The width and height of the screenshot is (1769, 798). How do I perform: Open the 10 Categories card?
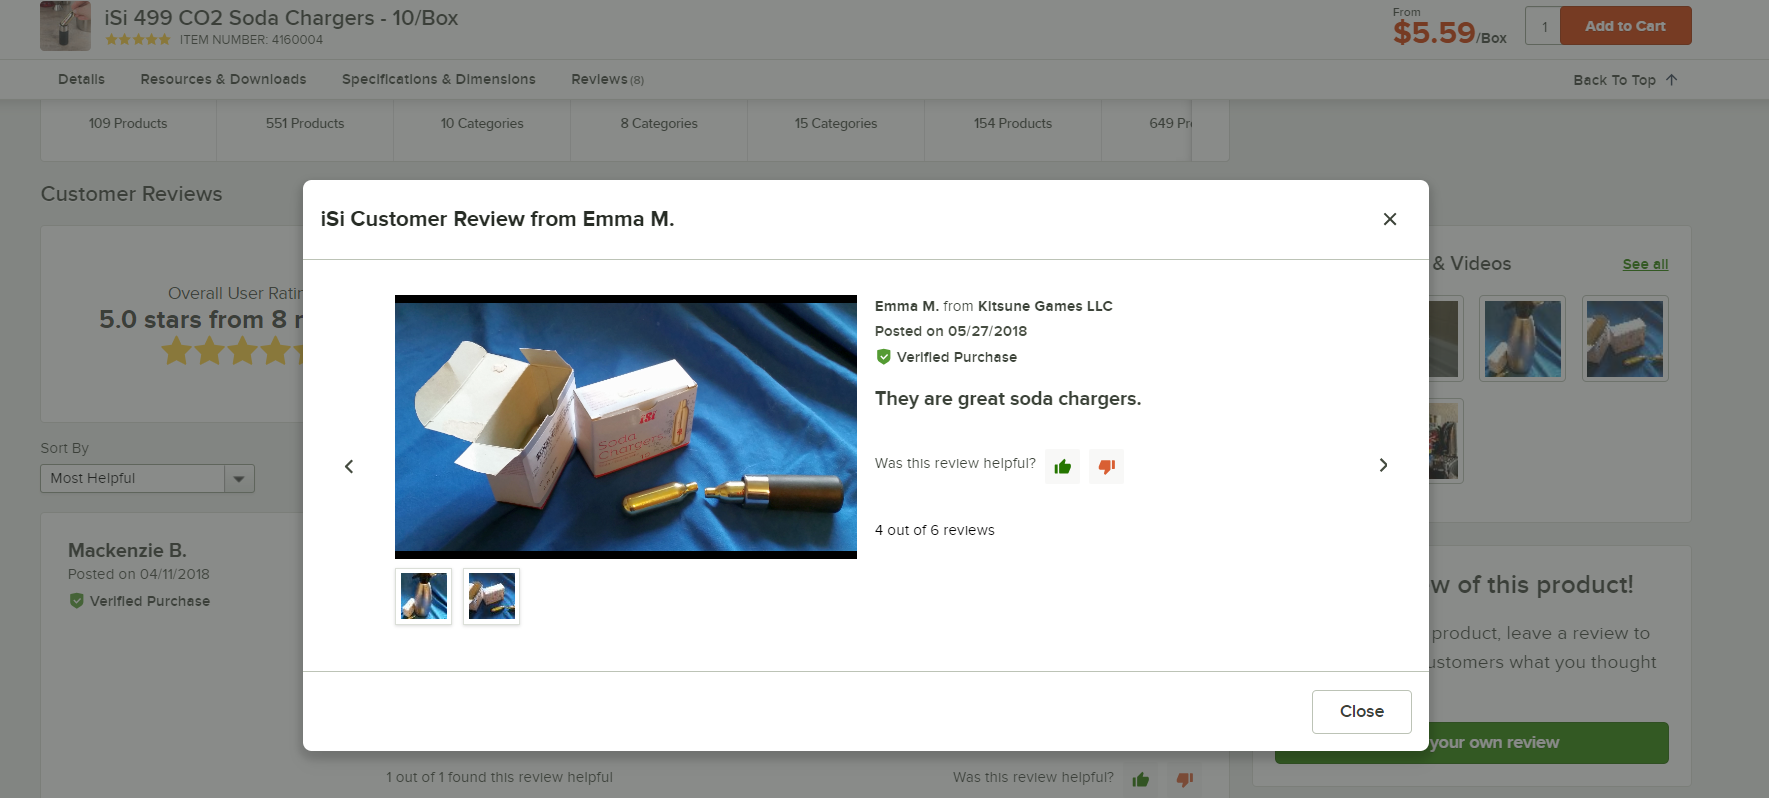click(x=482, y=124)
